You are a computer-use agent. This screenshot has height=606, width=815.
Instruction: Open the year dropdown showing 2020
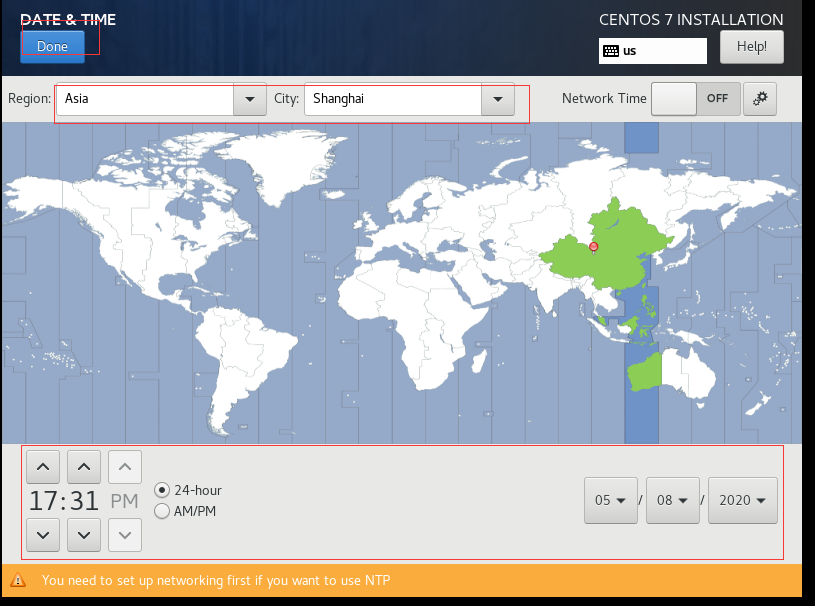click(x=743, y=500)
